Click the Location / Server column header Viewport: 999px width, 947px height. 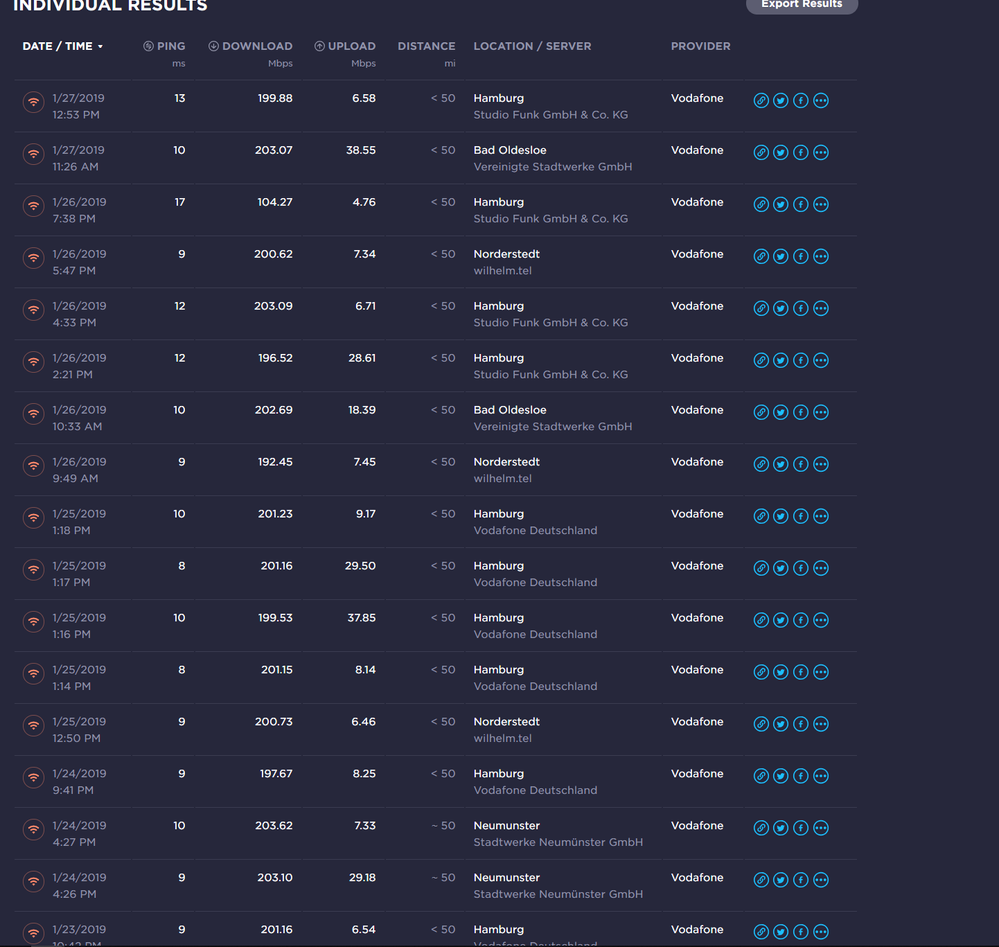click(532, 47)
